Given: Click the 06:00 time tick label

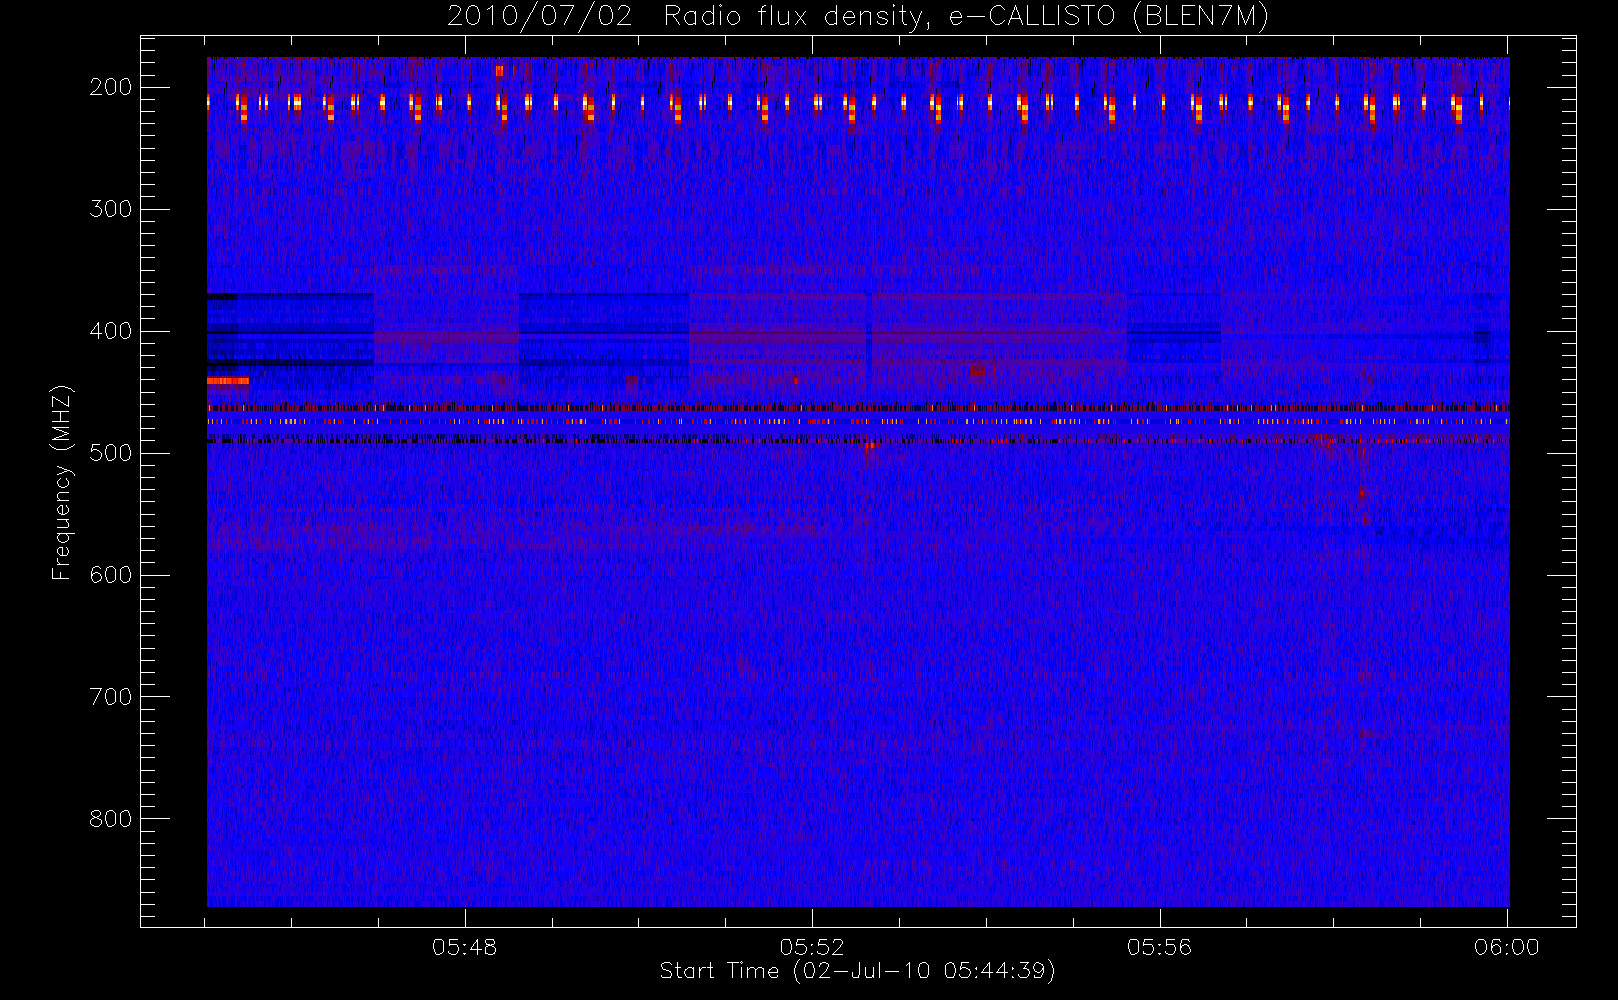Looking at the screenshot, I should click(1507, 947).
